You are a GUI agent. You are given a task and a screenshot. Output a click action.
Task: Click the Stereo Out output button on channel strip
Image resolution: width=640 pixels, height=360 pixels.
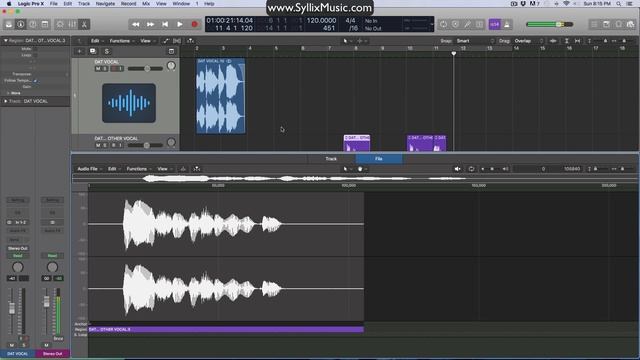click(18, 248)
